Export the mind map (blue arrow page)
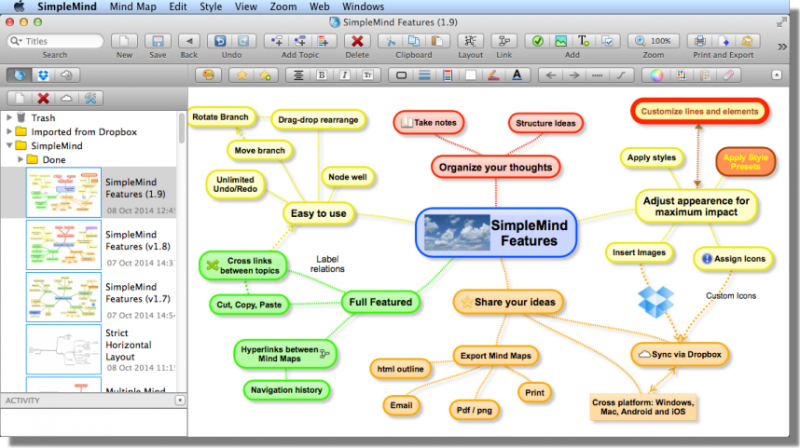Viewport: 800px width, 448px height. pyautogui.click(x=723, y=41)
